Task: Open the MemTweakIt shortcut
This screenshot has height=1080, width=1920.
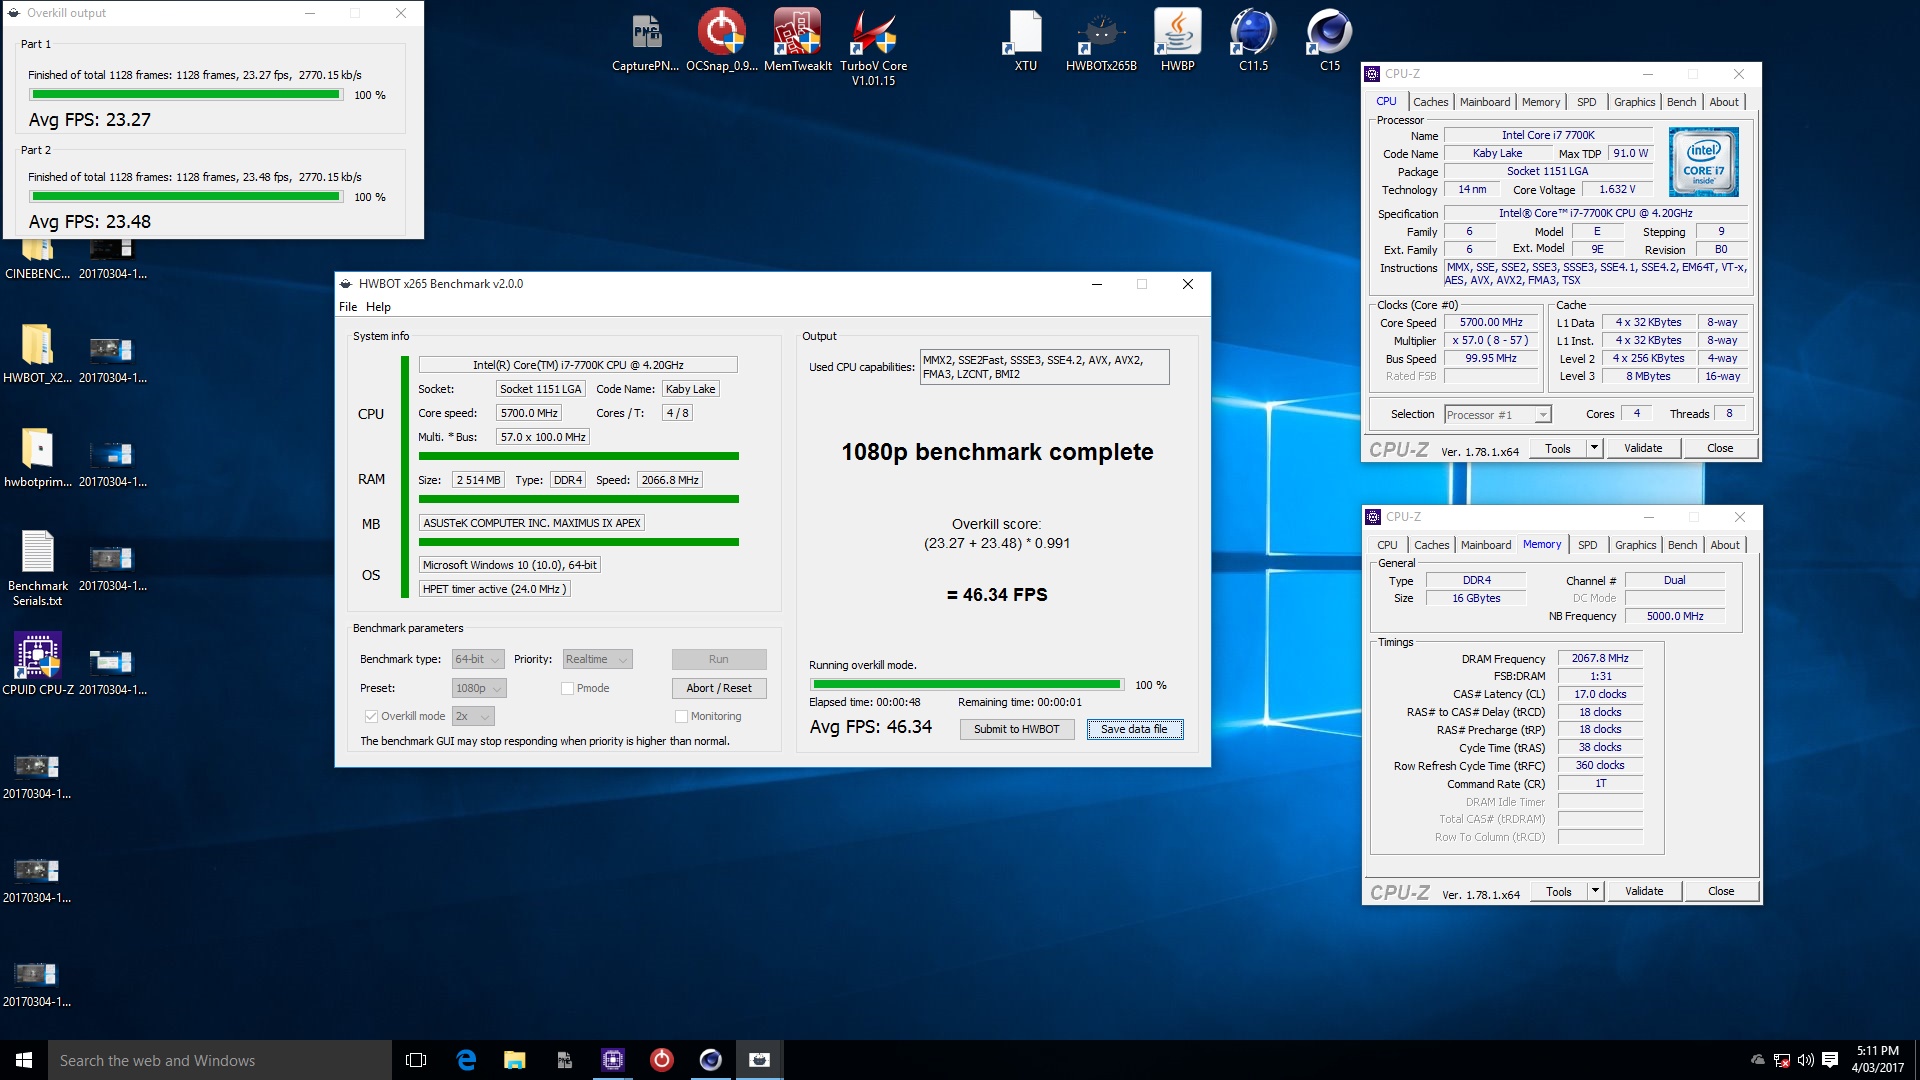Action: click(797, 40)
